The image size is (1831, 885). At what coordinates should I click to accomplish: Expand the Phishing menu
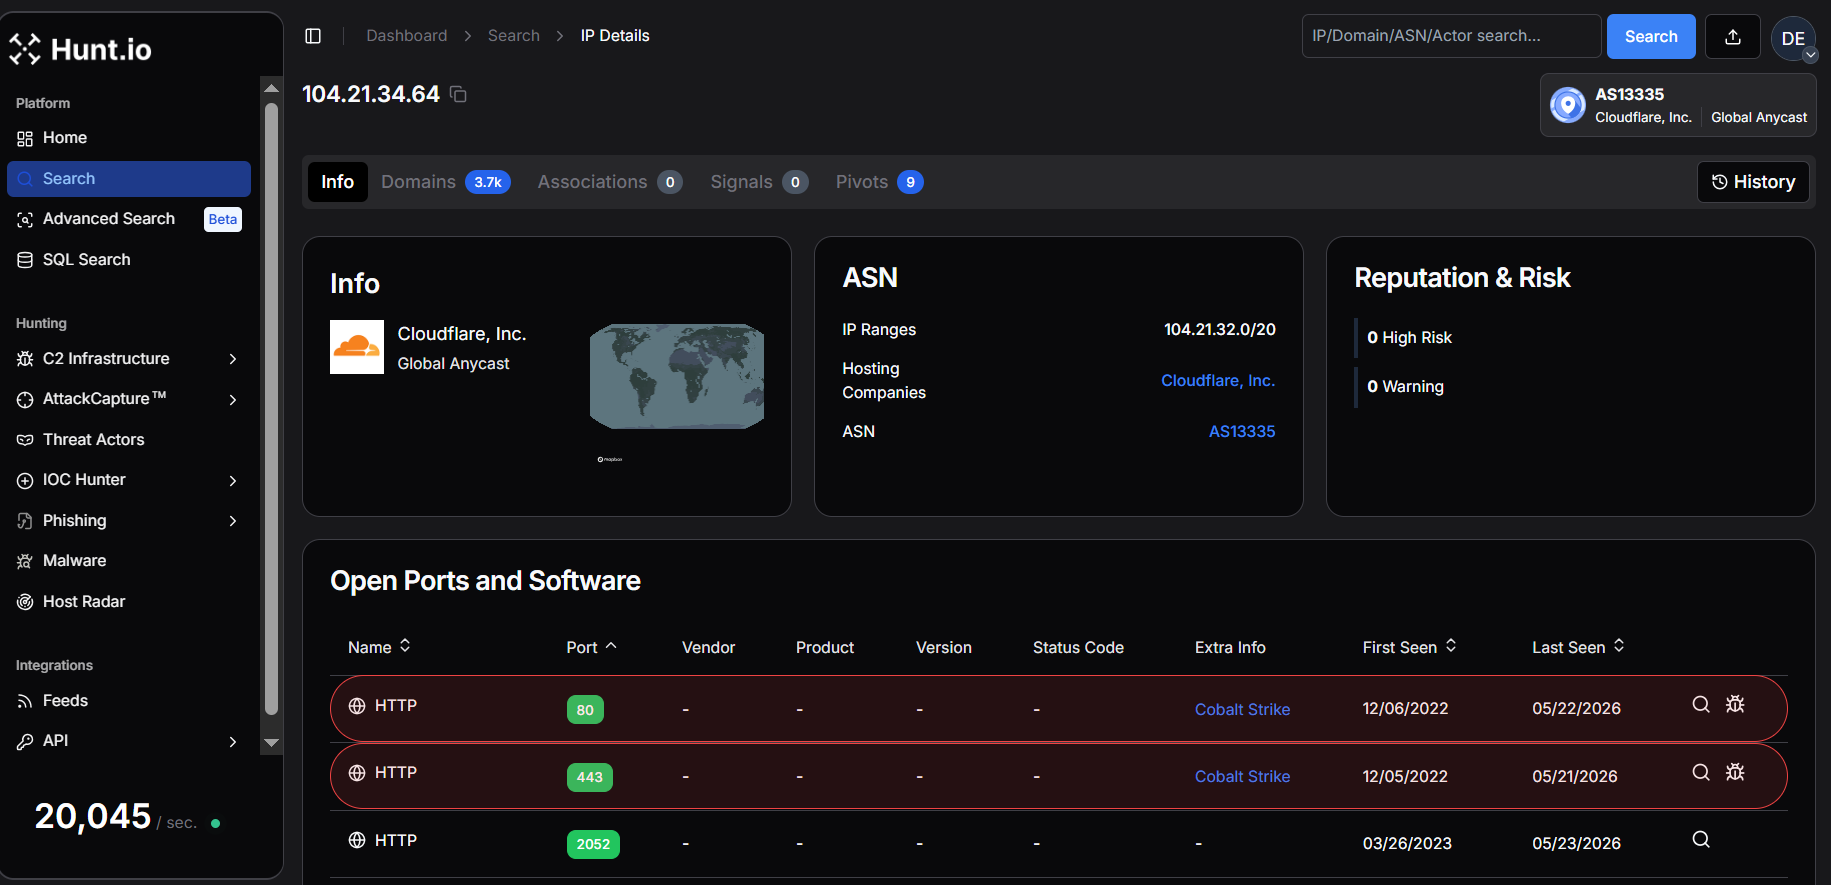pyautogui.click(x=129, y=521)
